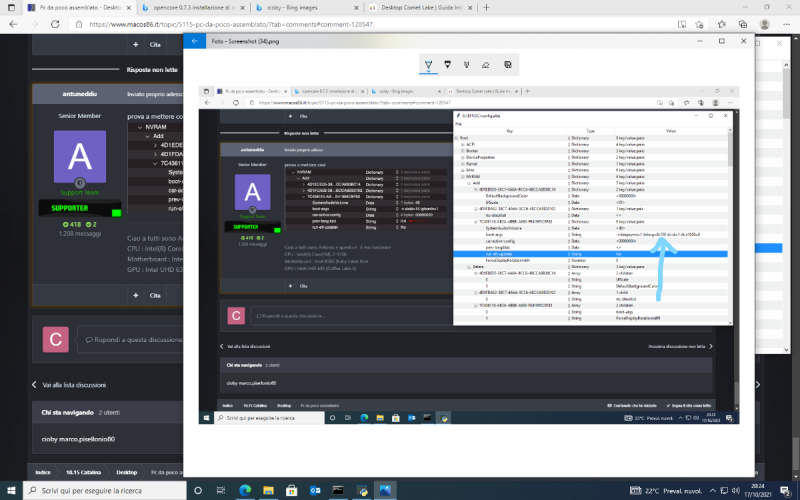Toggle touch writing in Photos toolbar
This screenshot has height=500, width=800.
pyautogui.click(x=508, y=65)
